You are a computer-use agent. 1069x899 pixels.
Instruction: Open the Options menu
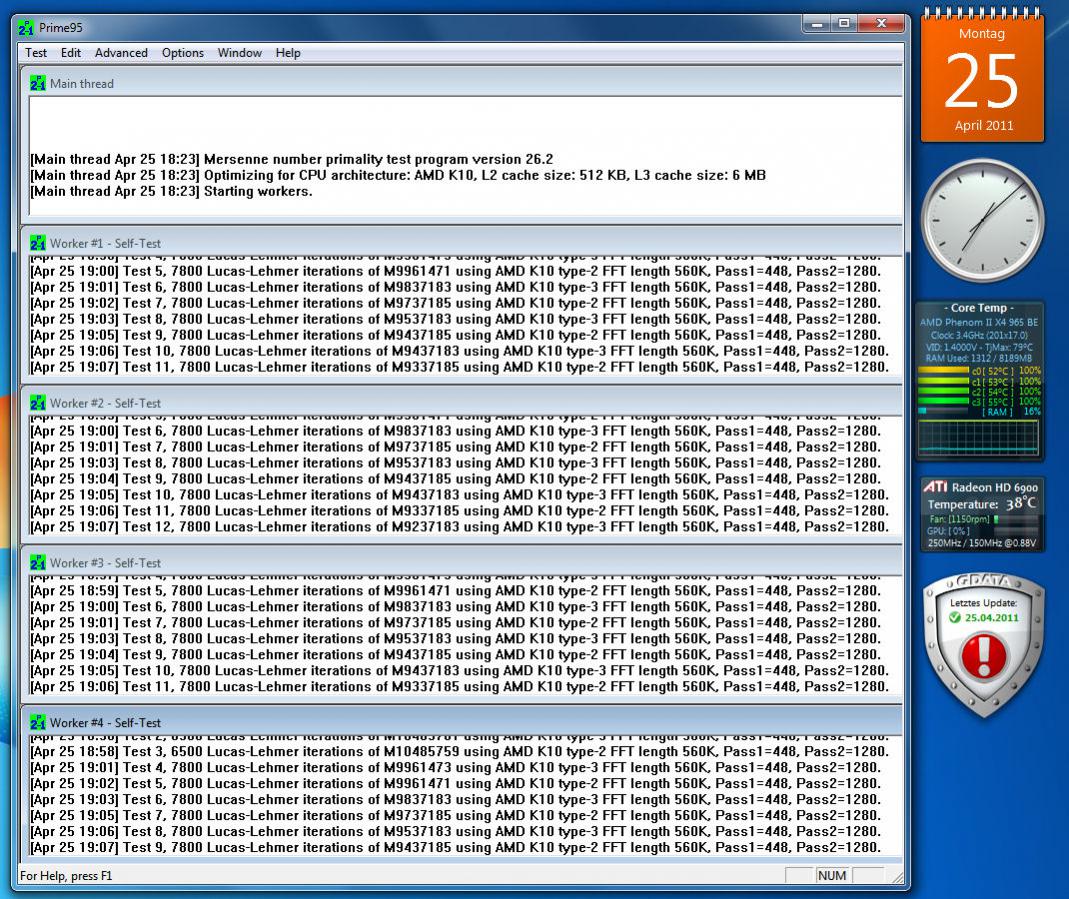click(182, 52)
